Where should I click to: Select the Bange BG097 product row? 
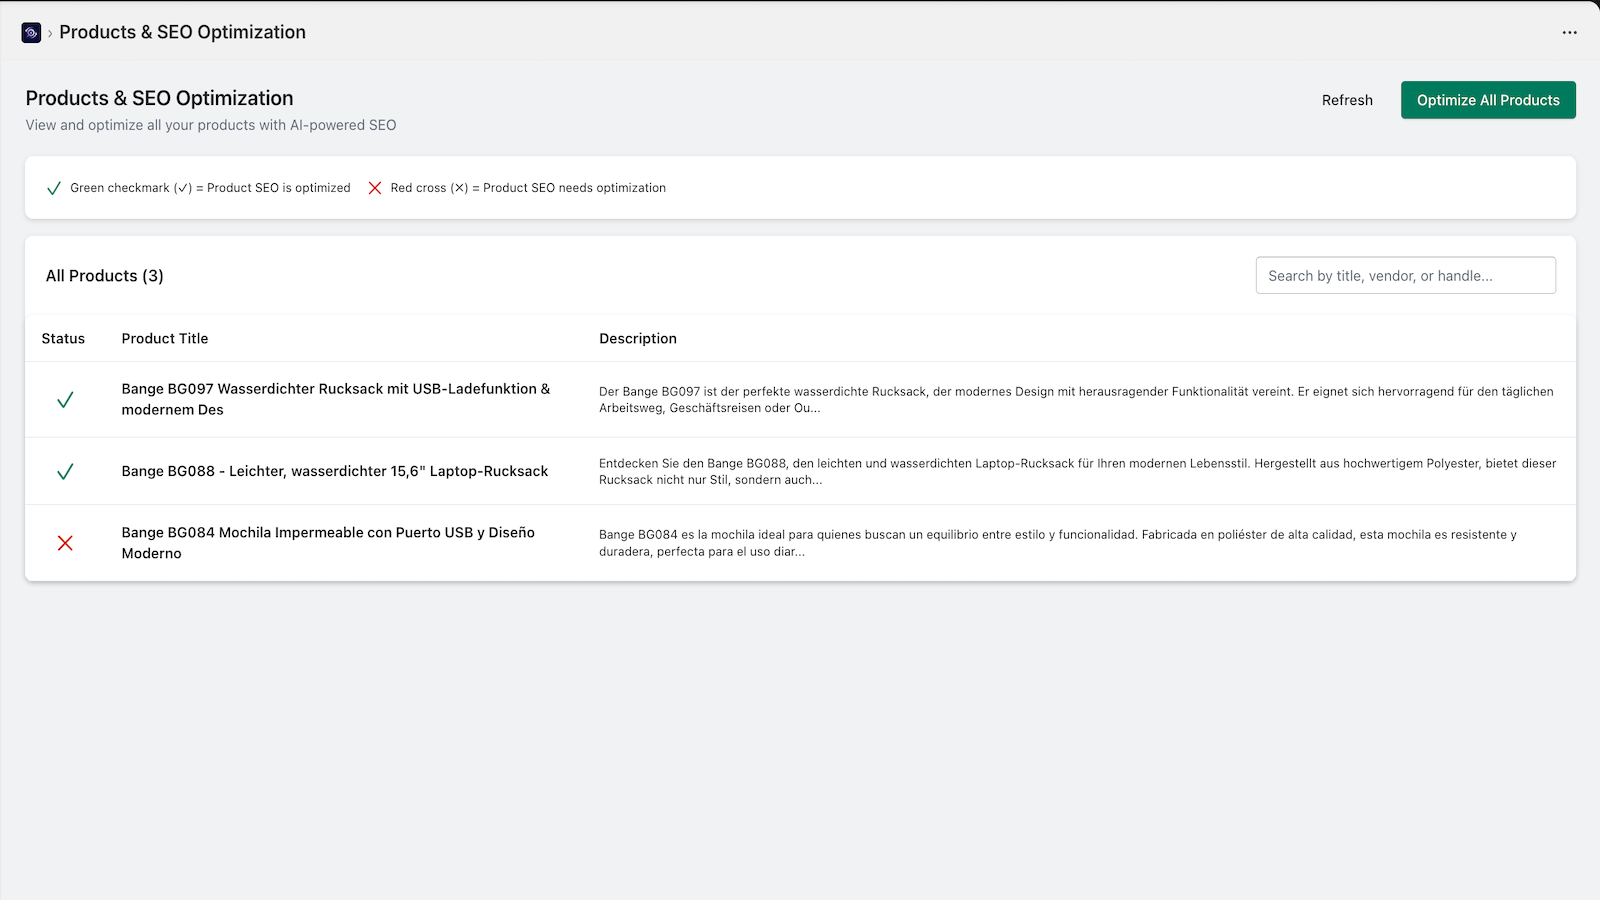336,399
